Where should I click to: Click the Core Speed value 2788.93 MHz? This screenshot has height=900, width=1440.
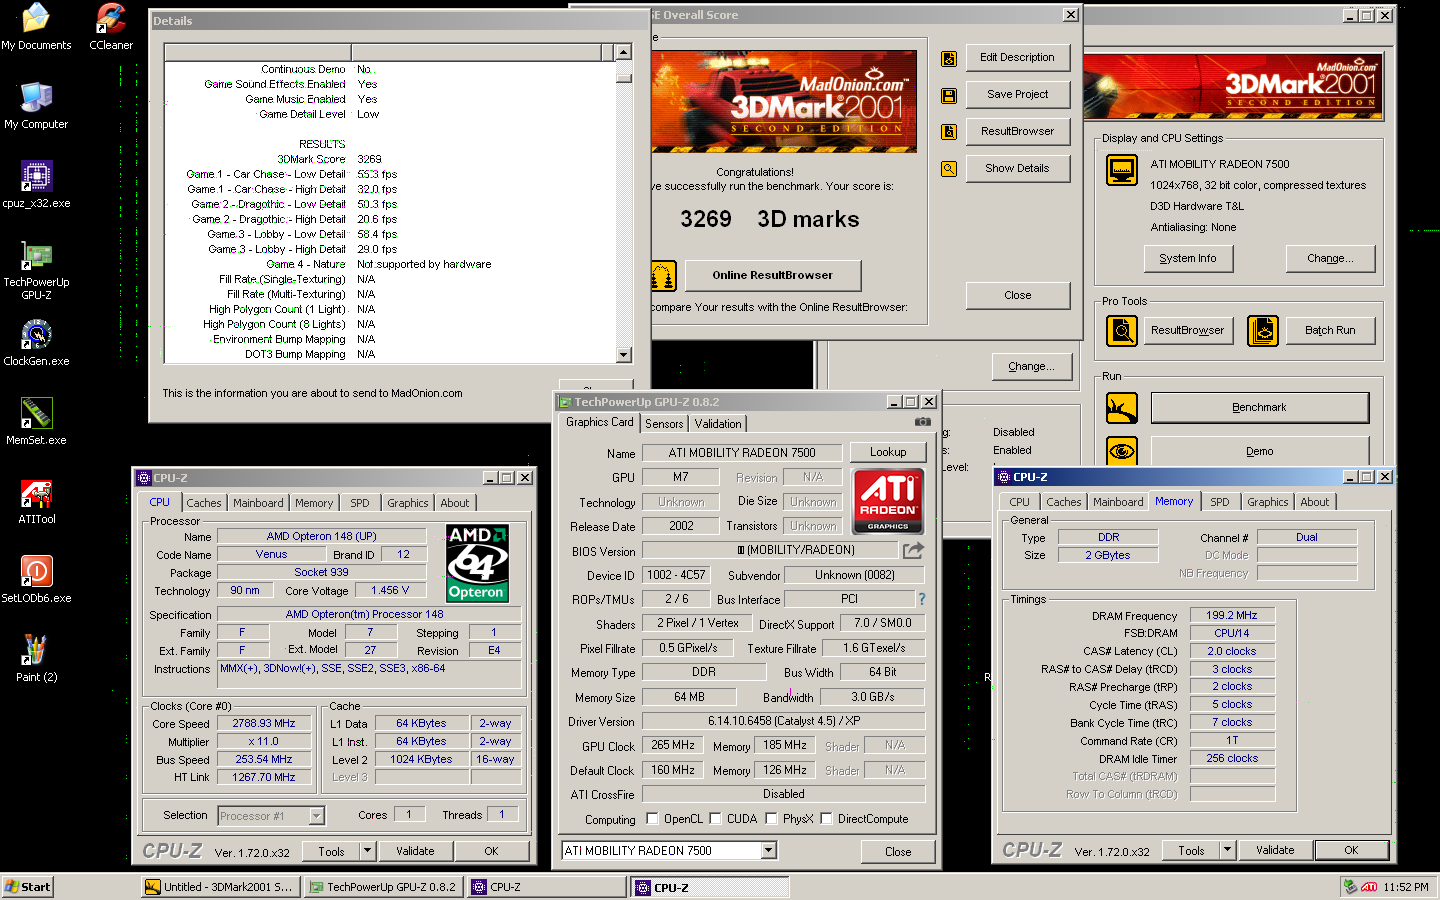click(x=264, y=723)
